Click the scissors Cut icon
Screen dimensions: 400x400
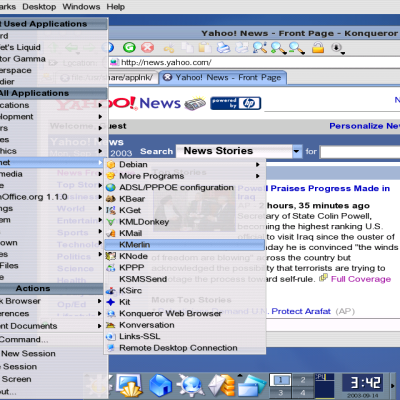point(169,48)
